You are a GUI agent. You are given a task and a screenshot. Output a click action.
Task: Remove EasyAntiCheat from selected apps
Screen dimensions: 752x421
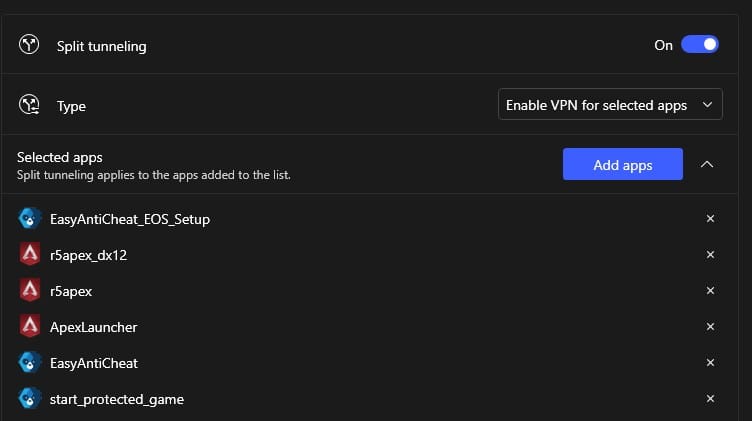coord(710,363)
